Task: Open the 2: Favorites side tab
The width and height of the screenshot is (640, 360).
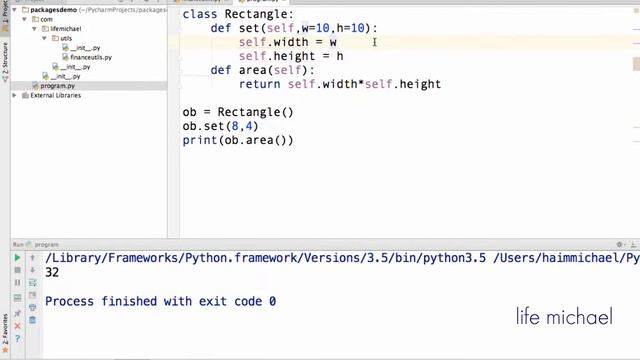Action: pos(5,329)
